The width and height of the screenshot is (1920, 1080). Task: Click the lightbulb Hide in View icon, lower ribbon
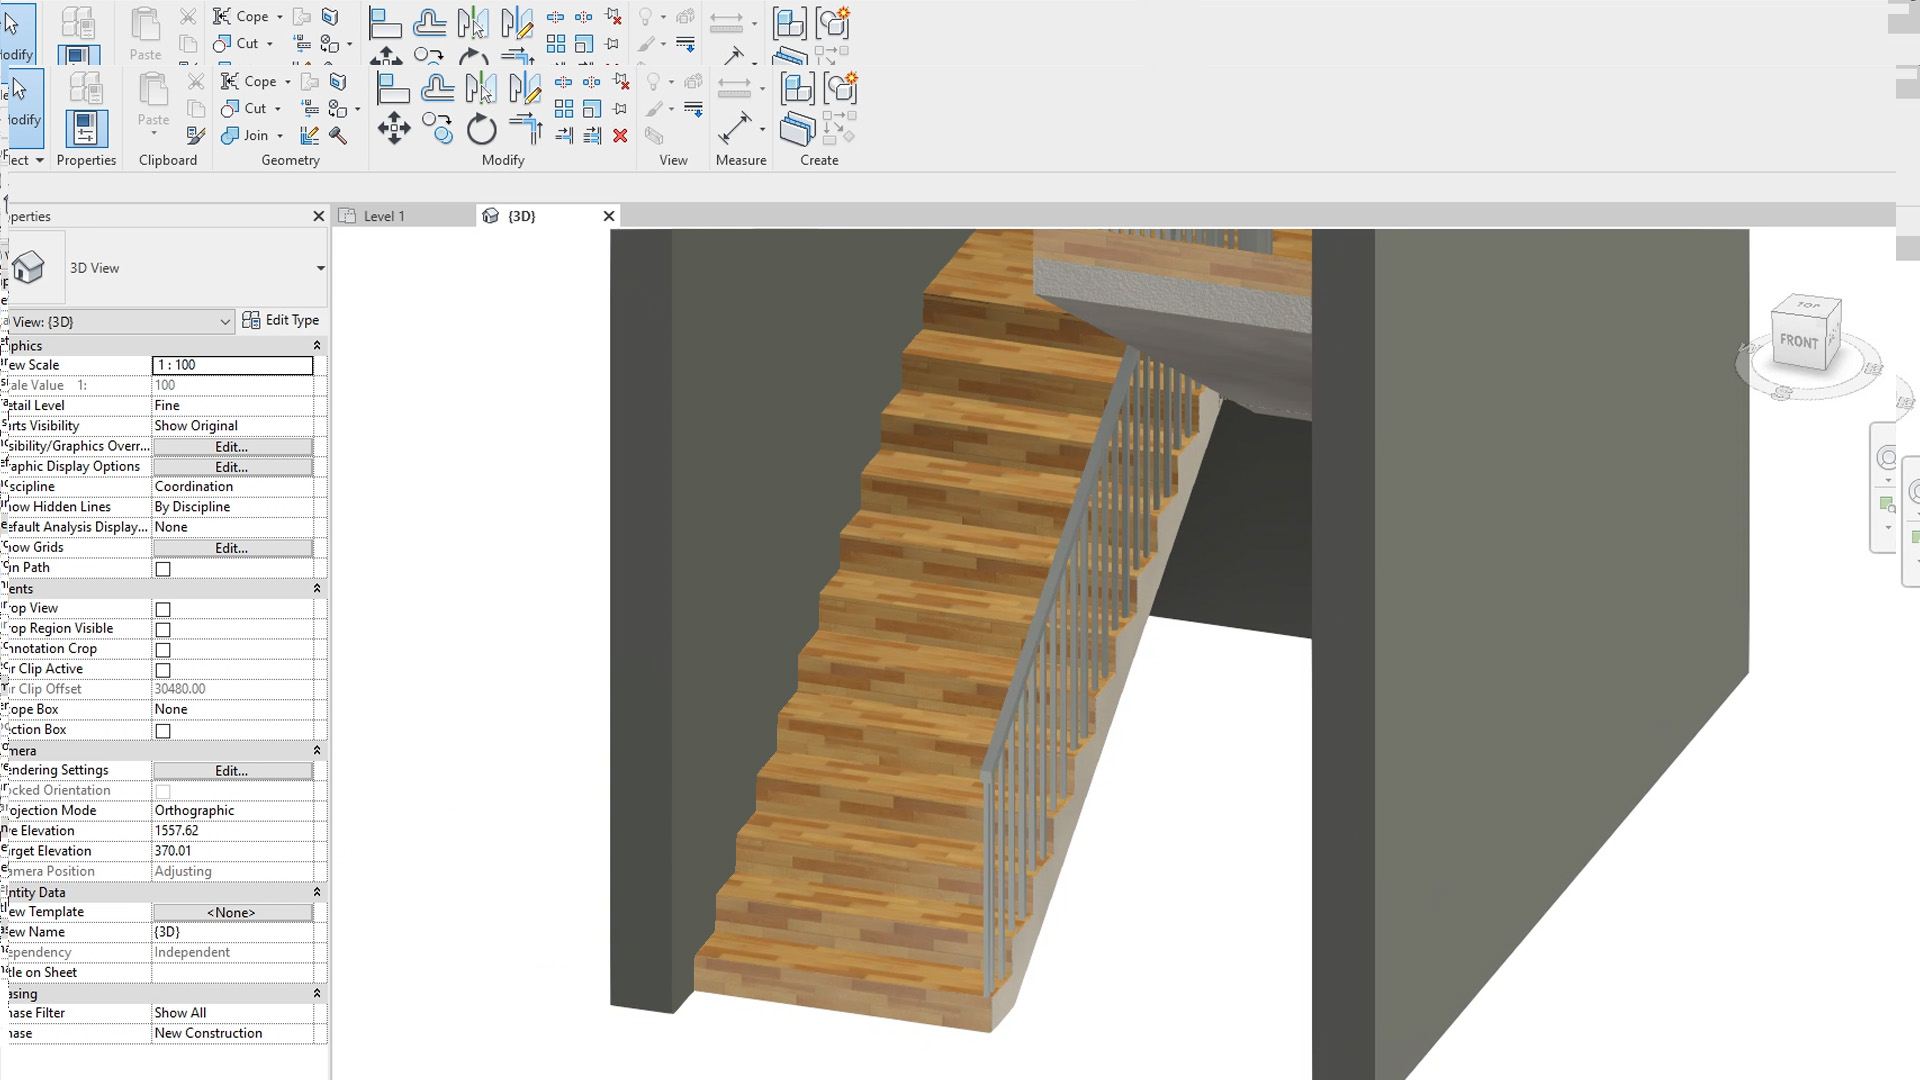(653, 82)
